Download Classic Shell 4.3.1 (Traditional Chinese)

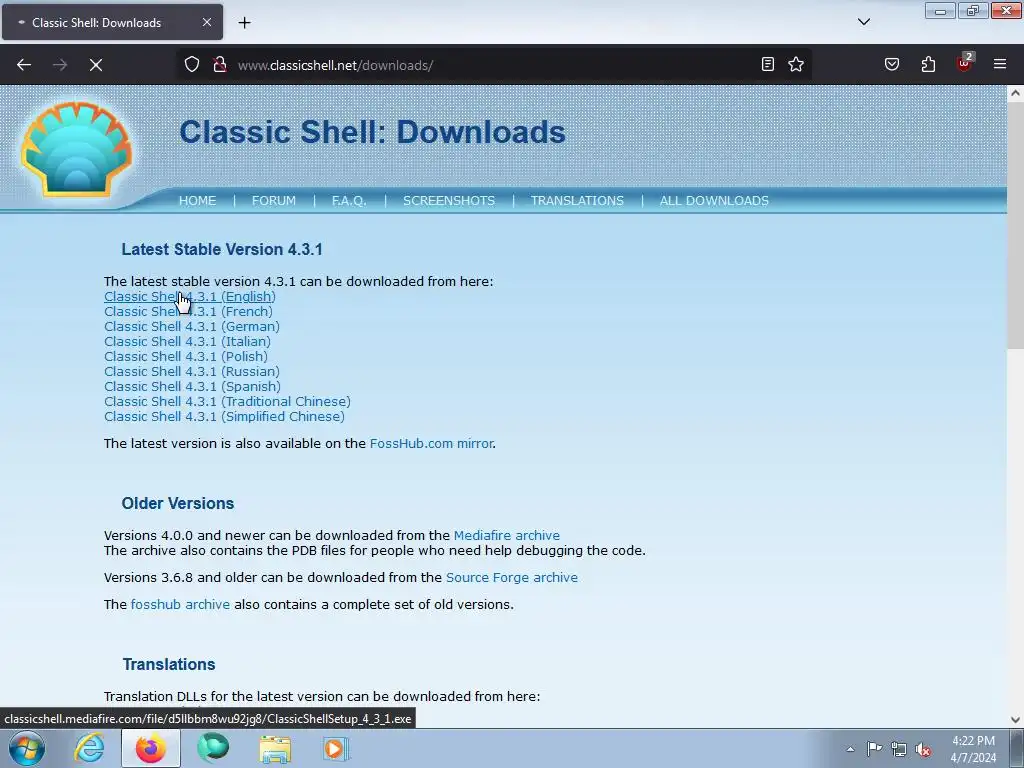pos(227,402)
